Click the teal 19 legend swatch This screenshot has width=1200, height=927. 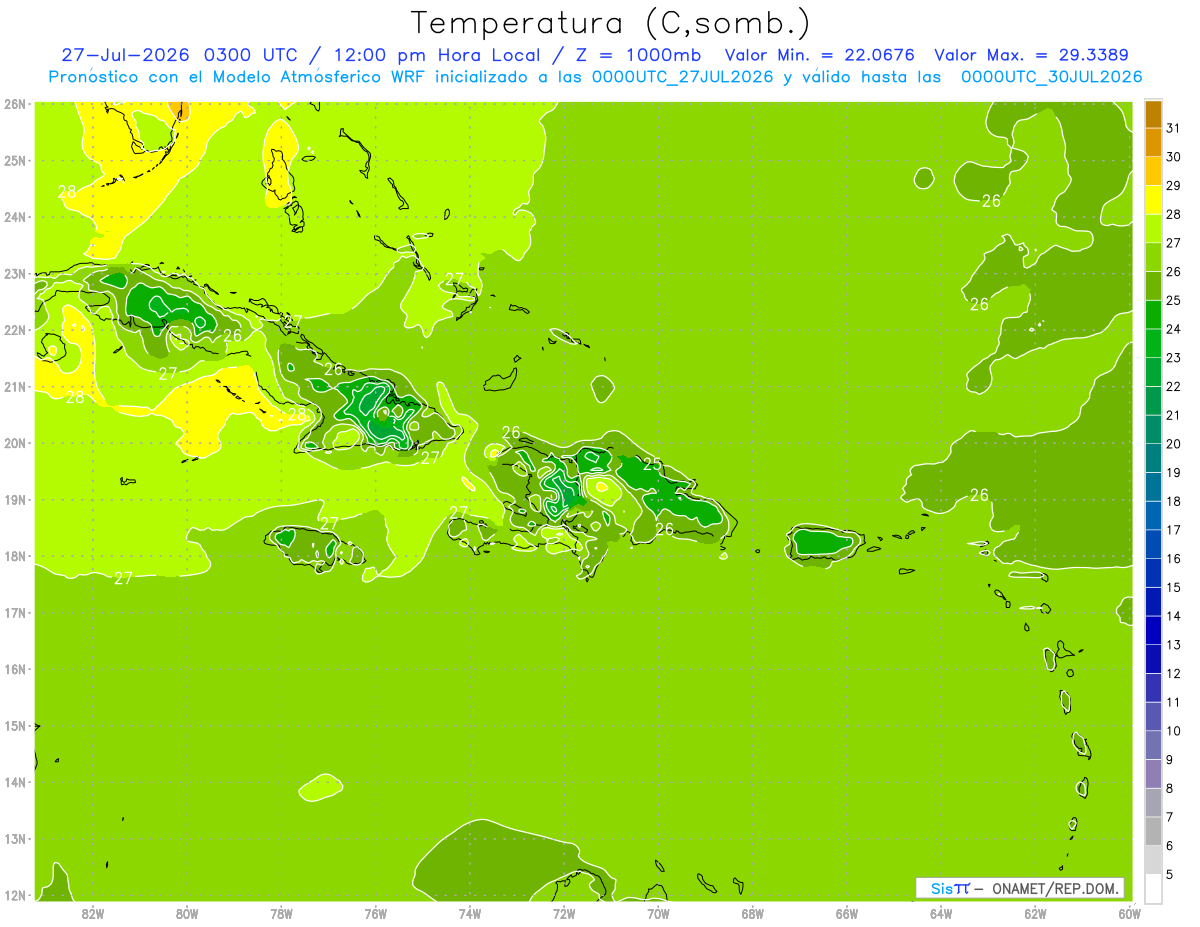click(x=1153, y=458)
